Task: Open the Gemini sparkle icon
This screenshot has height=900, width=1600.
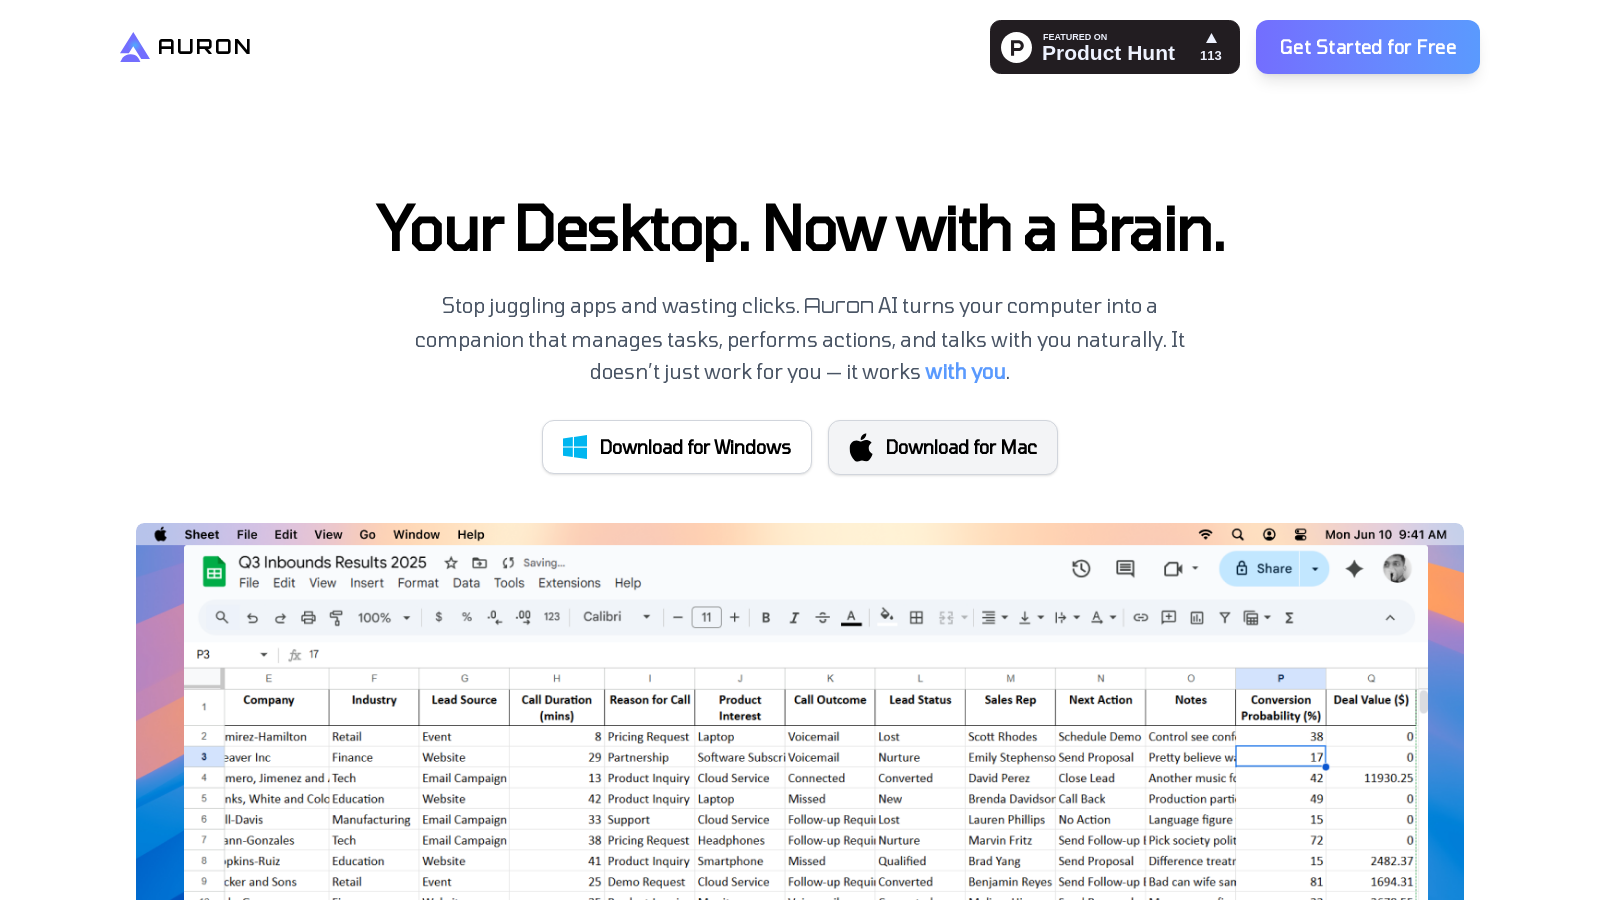Action: (x=1354, y=569)
